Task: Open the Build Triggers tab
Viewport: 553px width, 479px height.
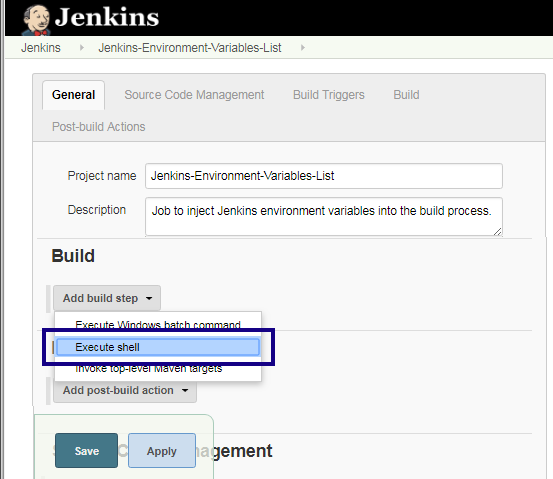Action: [x=329, y=95]
